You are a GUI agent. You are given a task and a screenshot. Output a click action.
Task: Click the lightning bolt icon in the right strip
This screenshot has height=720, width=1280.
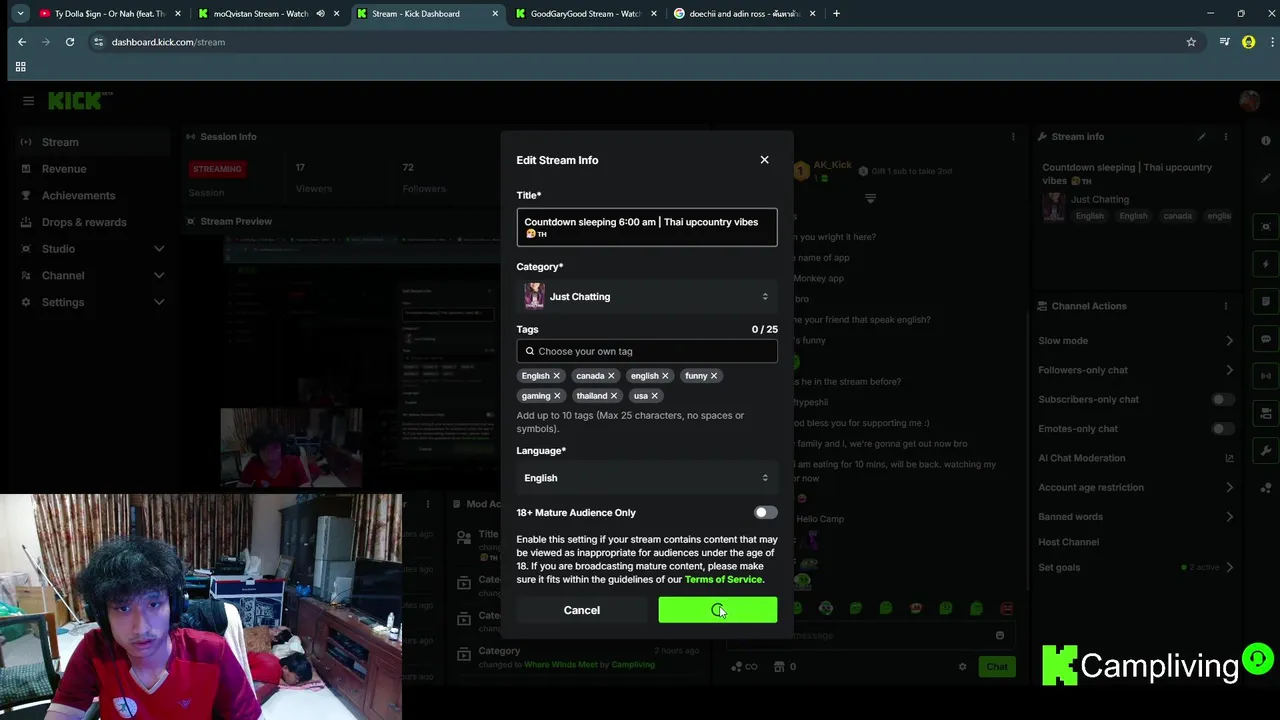pyautogui.click(x=1266, y=265)
